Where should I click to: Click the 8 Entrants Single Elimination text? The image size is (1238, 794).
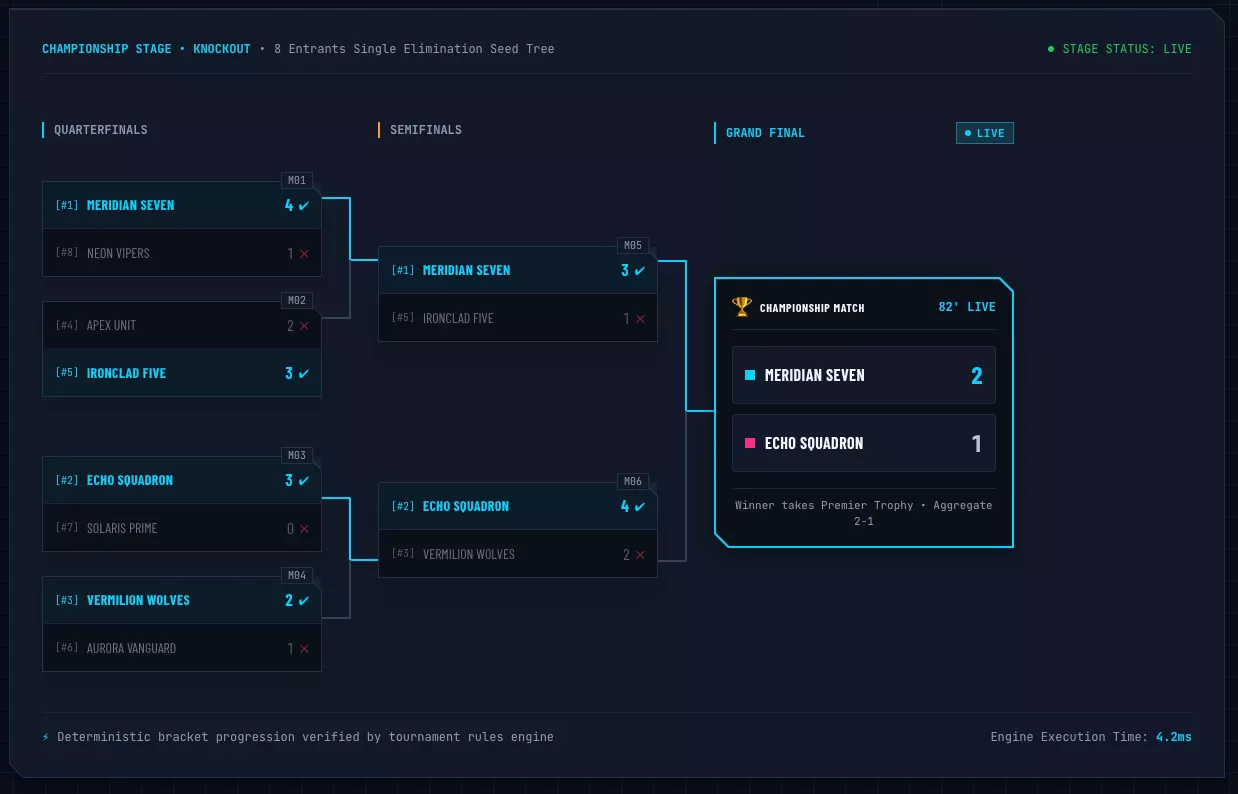414,49
